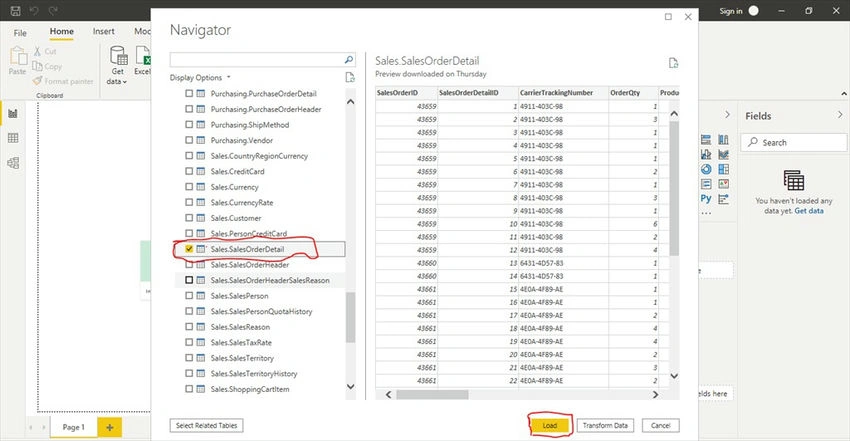The width and height of the screenshot is (850, 441).
Task: Click the Fields pane Search box
Action: point(794,142)
